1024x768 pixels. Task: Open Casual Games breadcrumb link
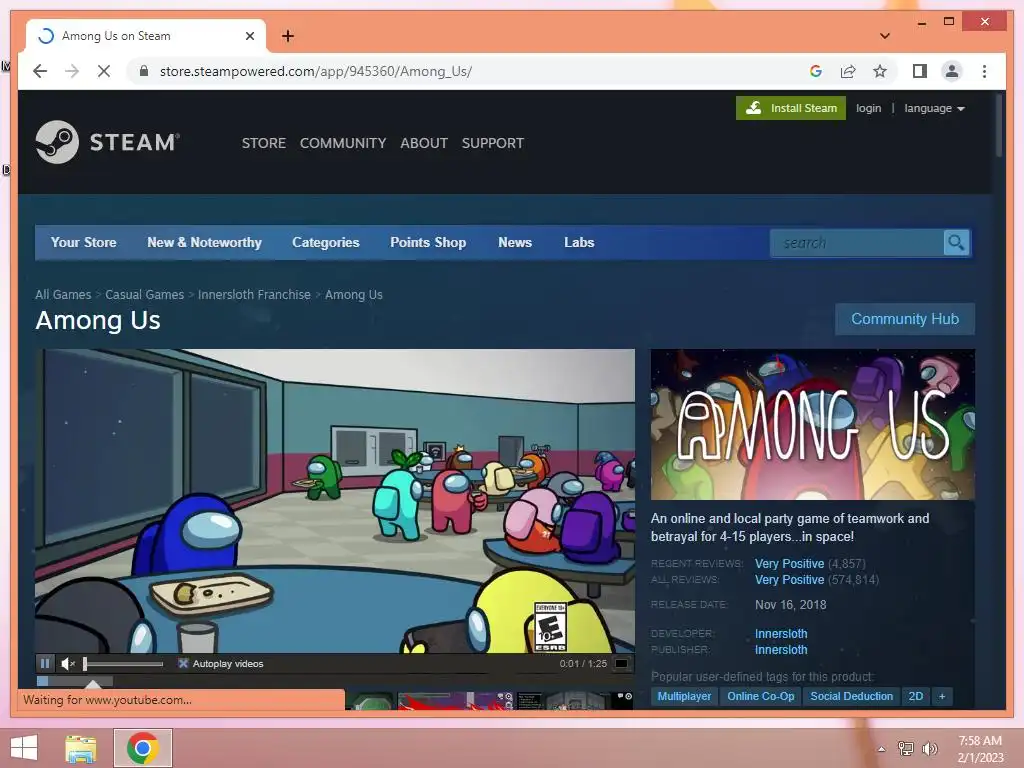tap(144, 295)
